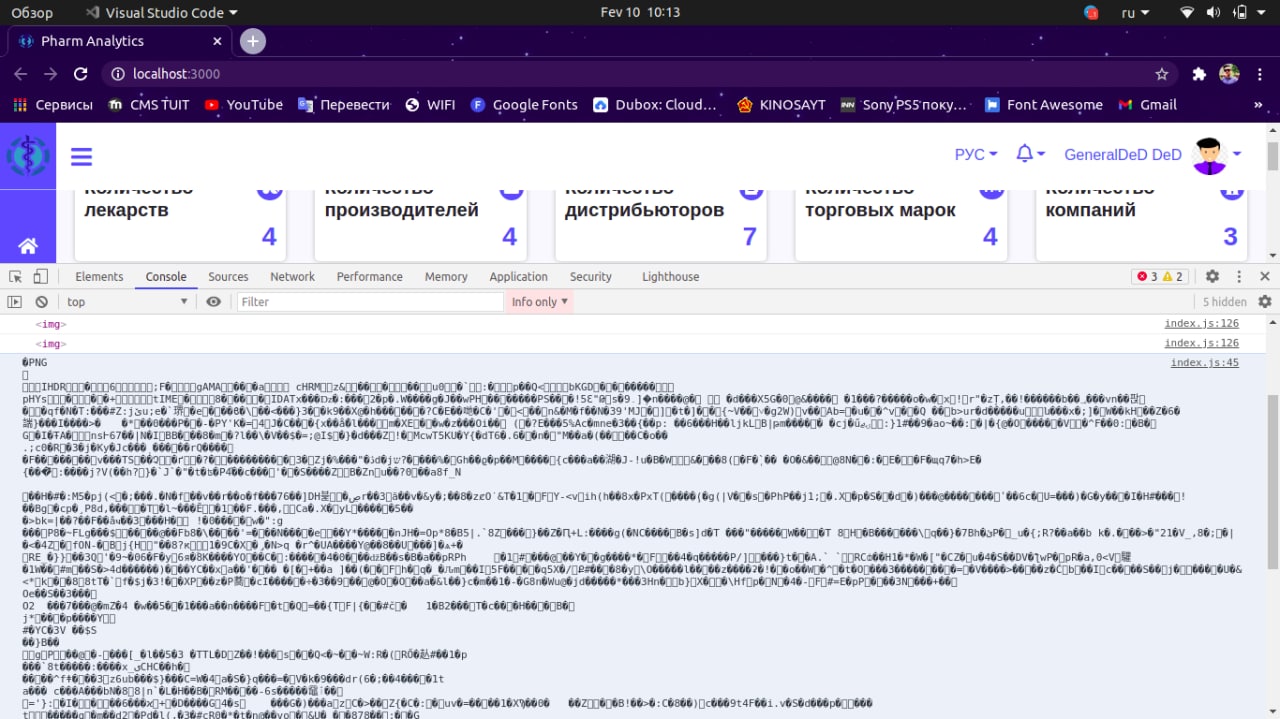1280x719 pixels.
Task: Open the Dubox: Cloud bookmark
Action: (x=655, y=105)
